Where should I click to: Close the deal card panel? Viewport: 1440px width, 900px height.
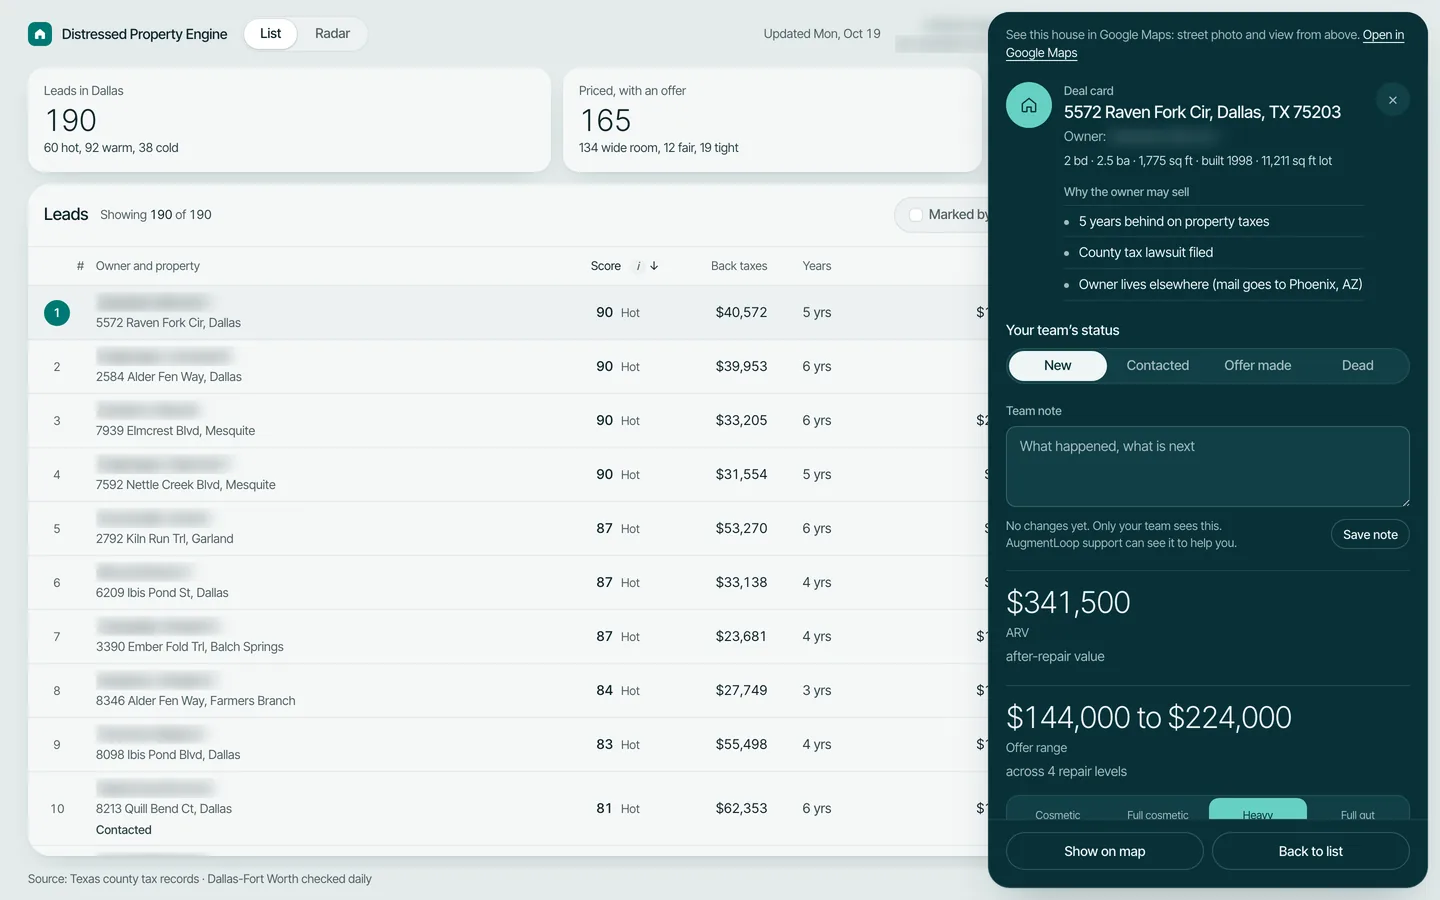click(1393, 100)
